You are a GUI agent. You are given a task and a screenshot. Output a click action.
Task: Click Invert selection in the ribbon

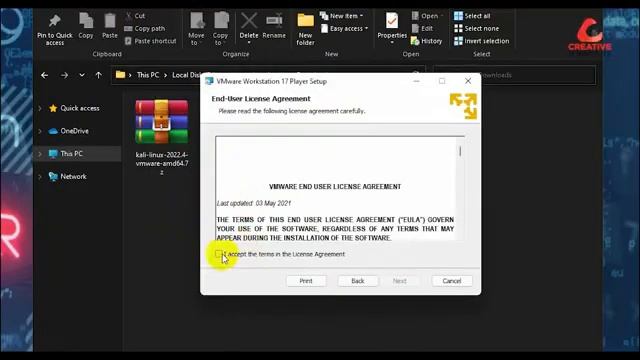482,41
